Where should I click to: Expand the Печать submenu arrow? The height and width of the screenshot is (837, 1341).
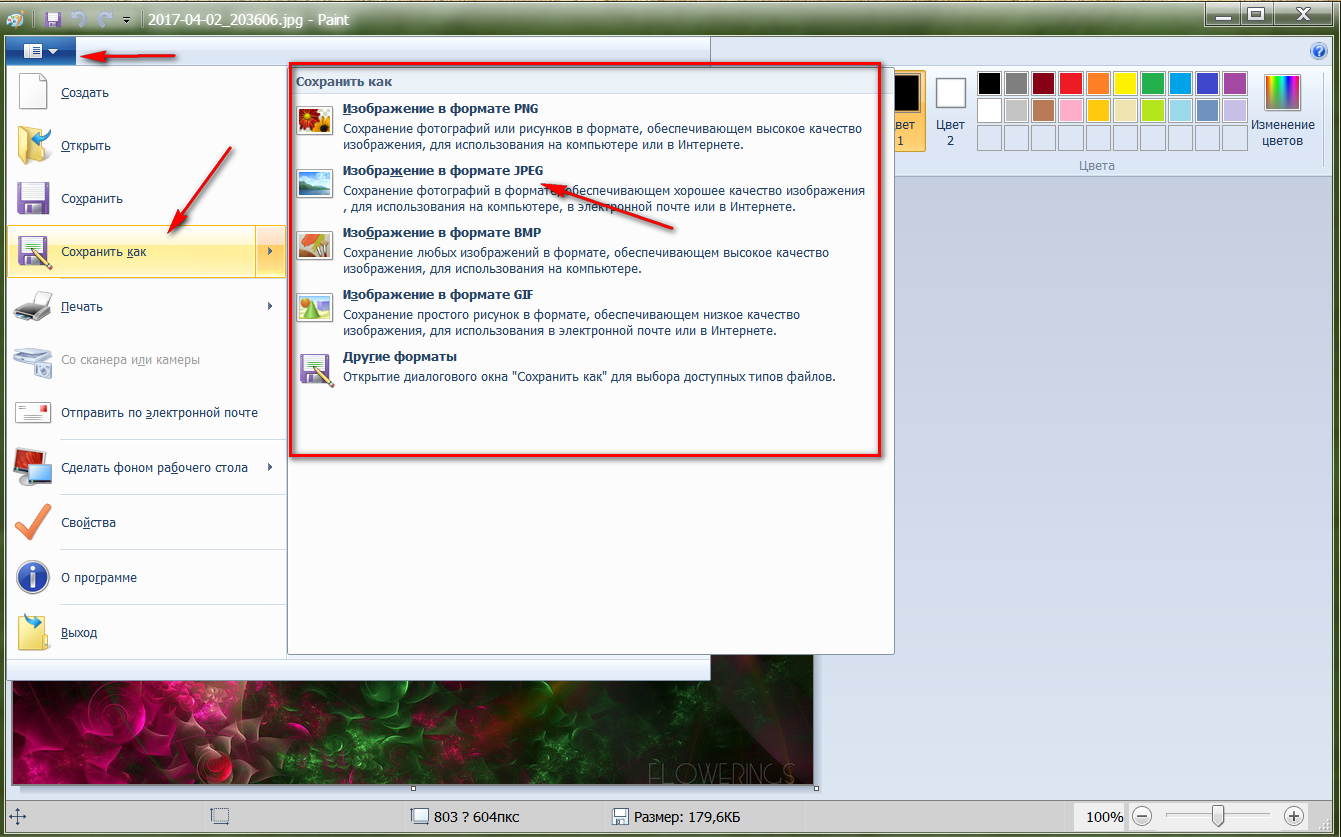click(270, 306)
